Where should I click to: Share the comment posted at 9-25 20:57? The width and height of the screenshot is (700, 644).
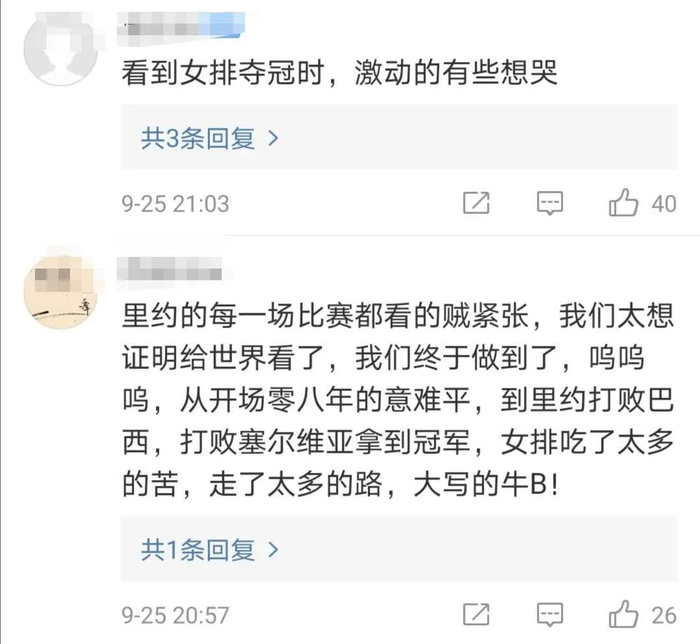477,611
